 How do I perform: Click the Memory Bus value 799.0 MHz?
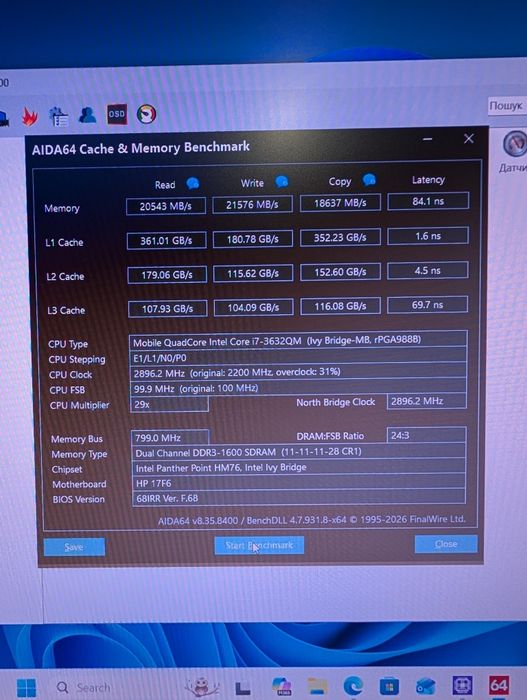coord(170,438)
